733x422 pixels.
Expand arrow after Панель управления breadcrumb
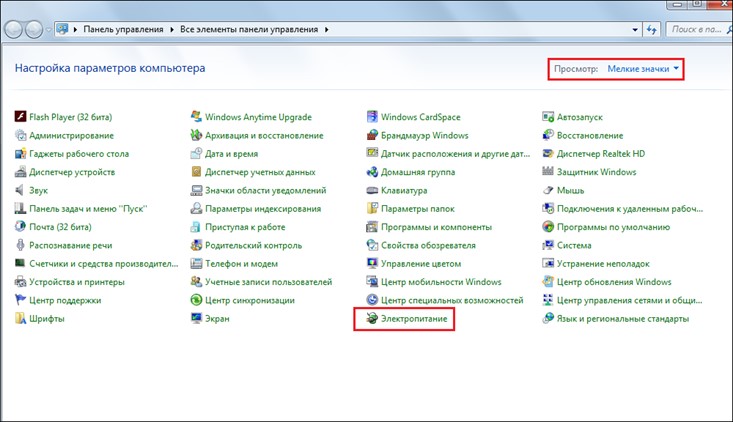pos(171,30)
